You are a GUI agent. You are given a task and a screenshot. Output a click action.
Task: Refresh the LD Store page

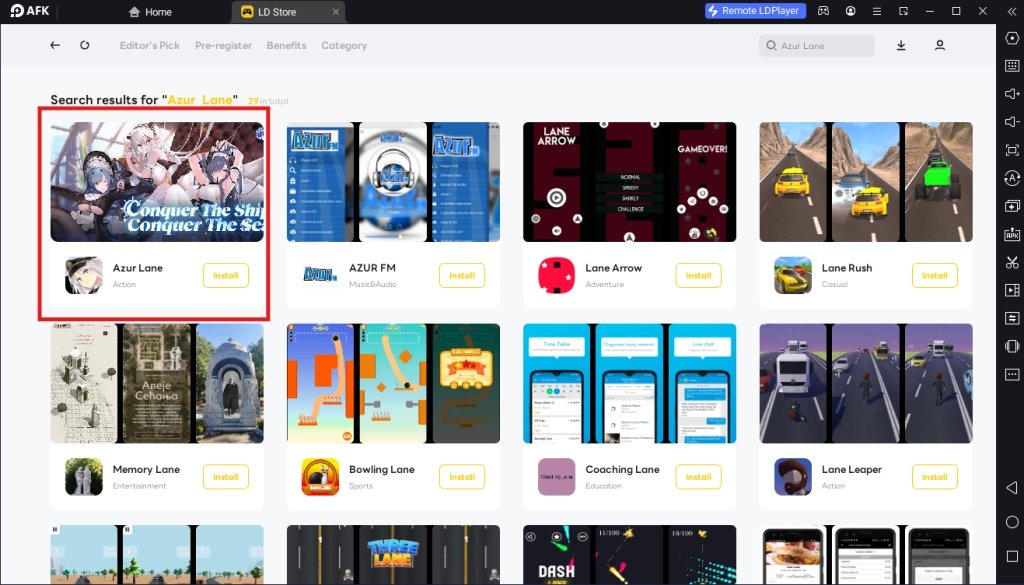[x=85, y=46]
